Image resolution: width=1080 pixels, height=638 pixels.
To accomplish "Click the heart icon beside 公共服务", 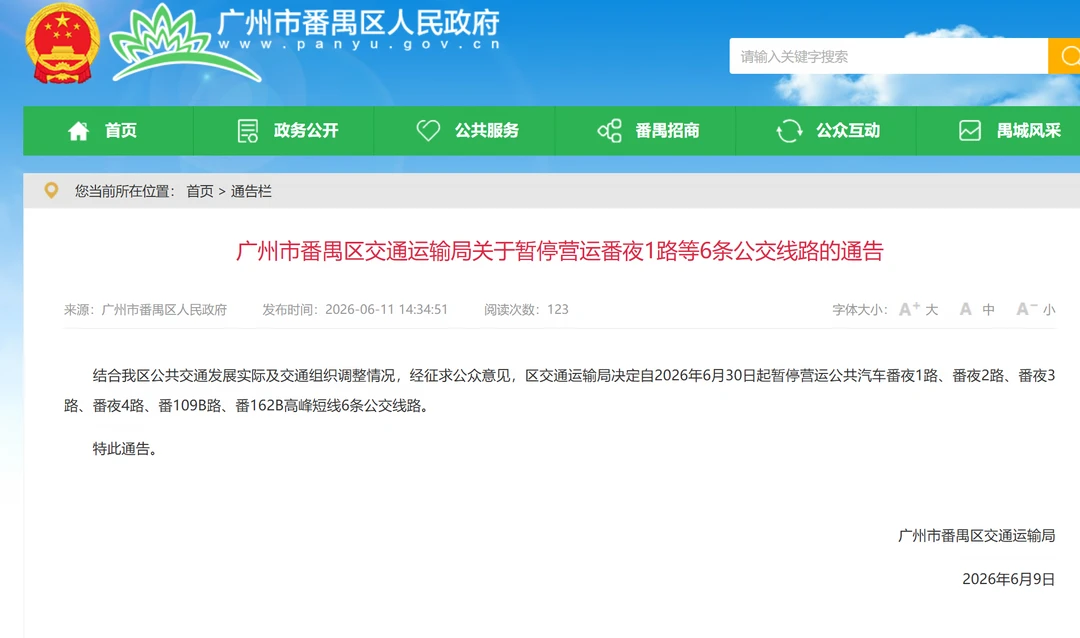I will coord(428,130).
